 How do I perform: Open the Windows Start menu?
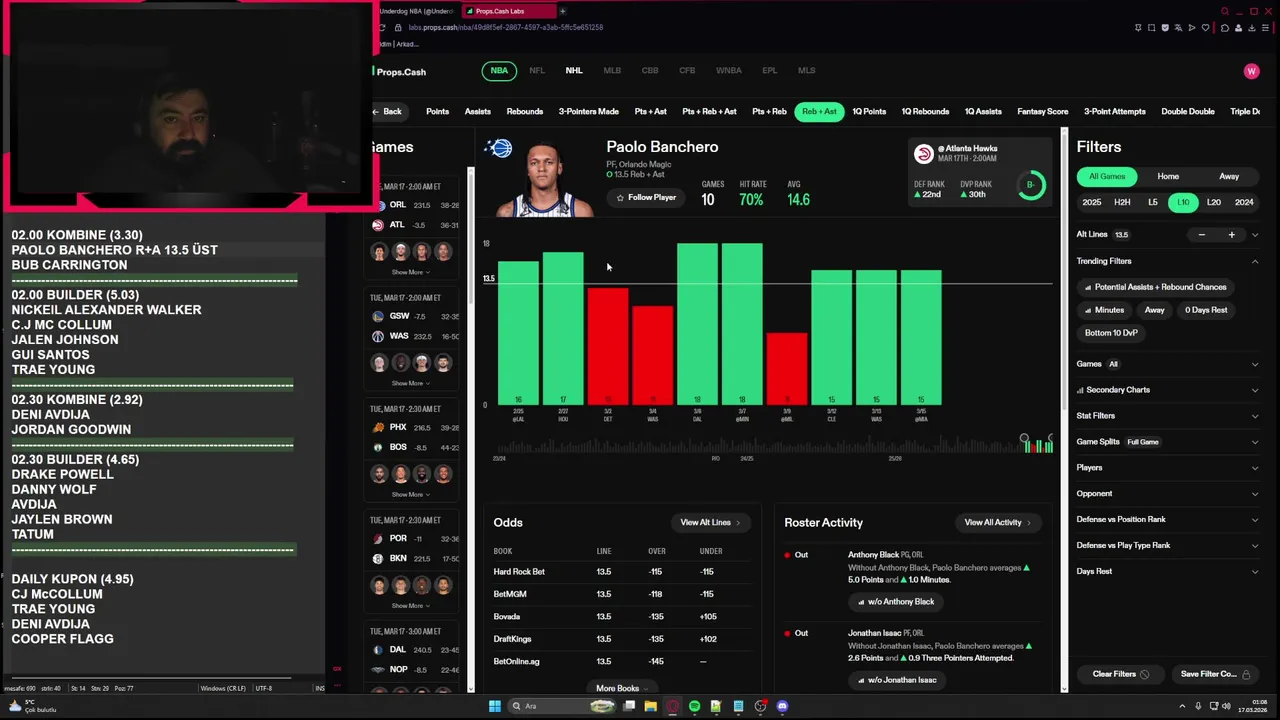click(x=494, y=706)
